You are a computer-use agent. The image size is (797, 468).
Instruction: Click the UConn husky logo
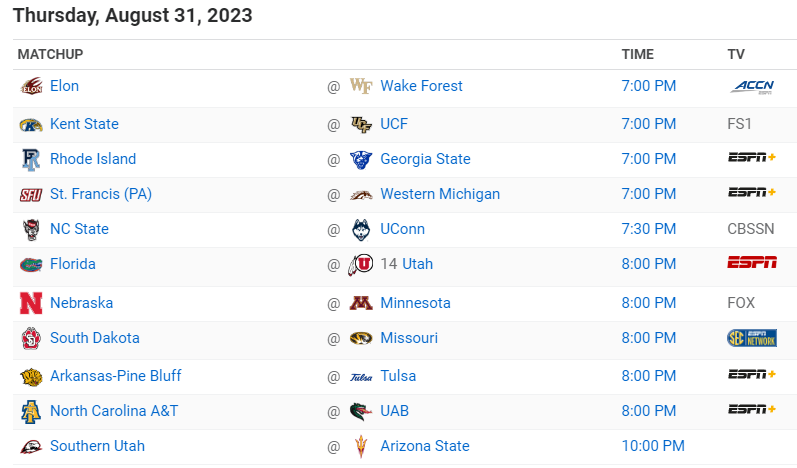click(361, 230)
